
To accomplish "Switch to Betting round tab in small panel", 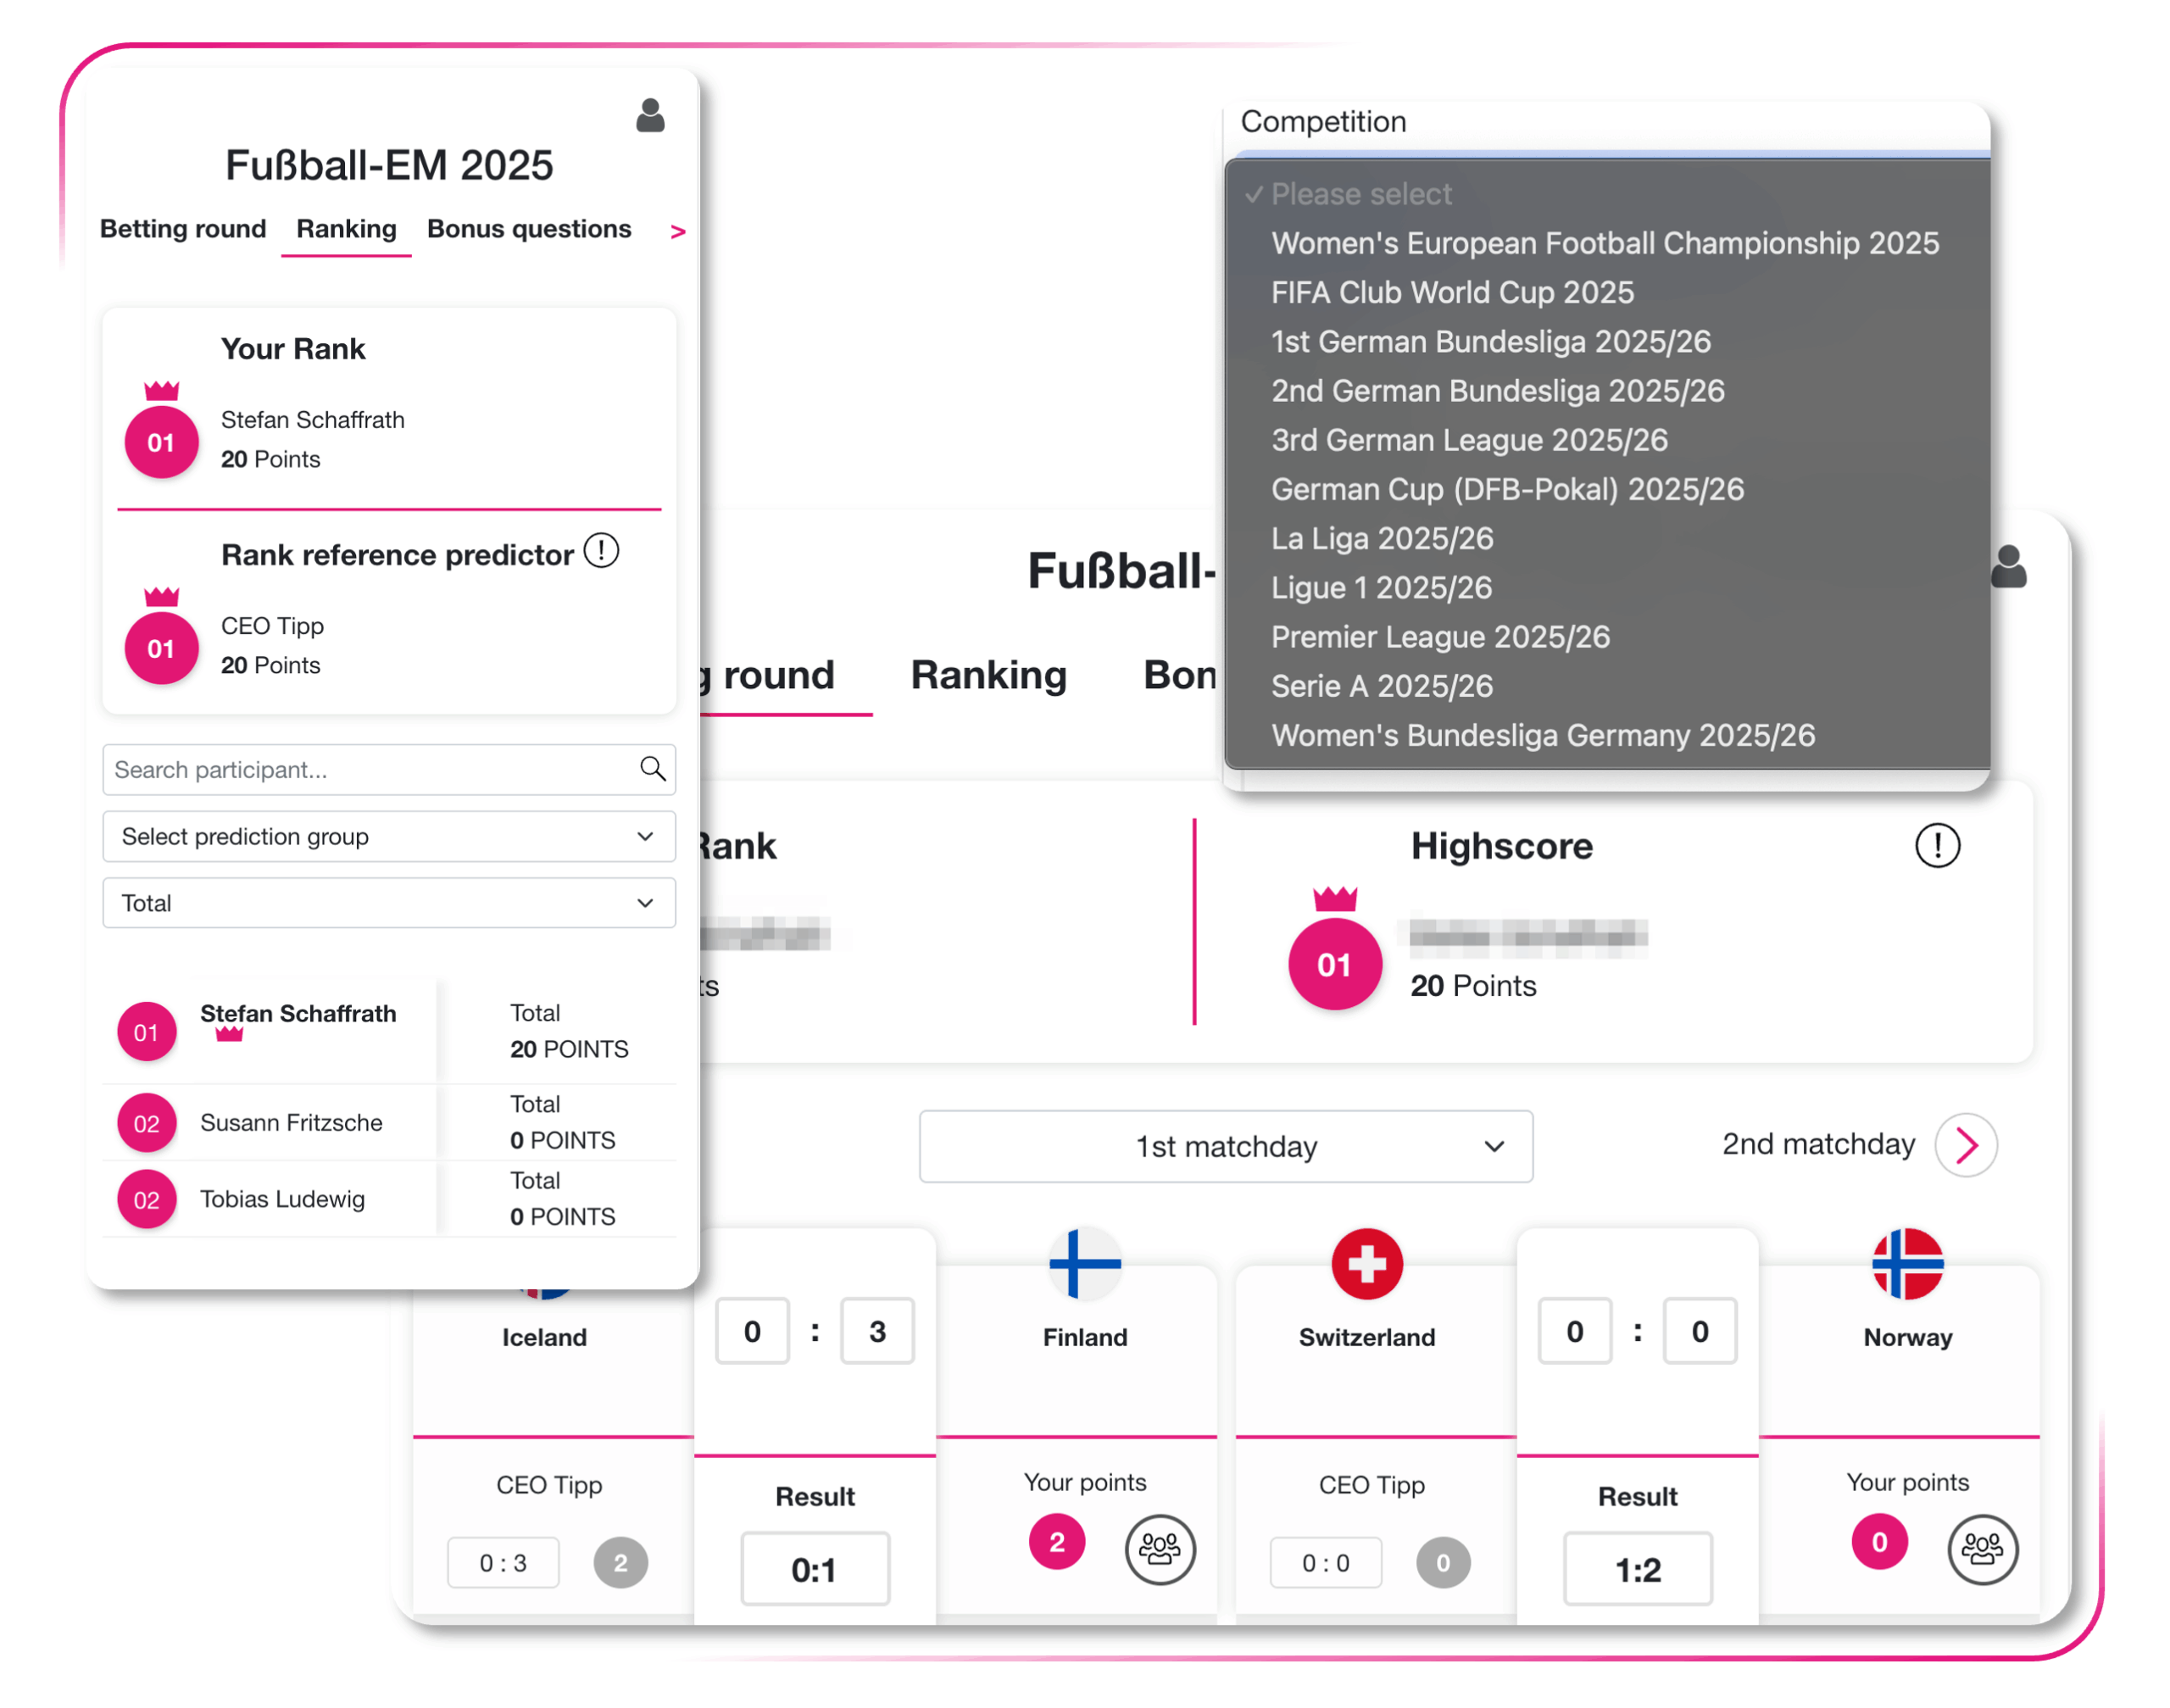I will [183, 229].
